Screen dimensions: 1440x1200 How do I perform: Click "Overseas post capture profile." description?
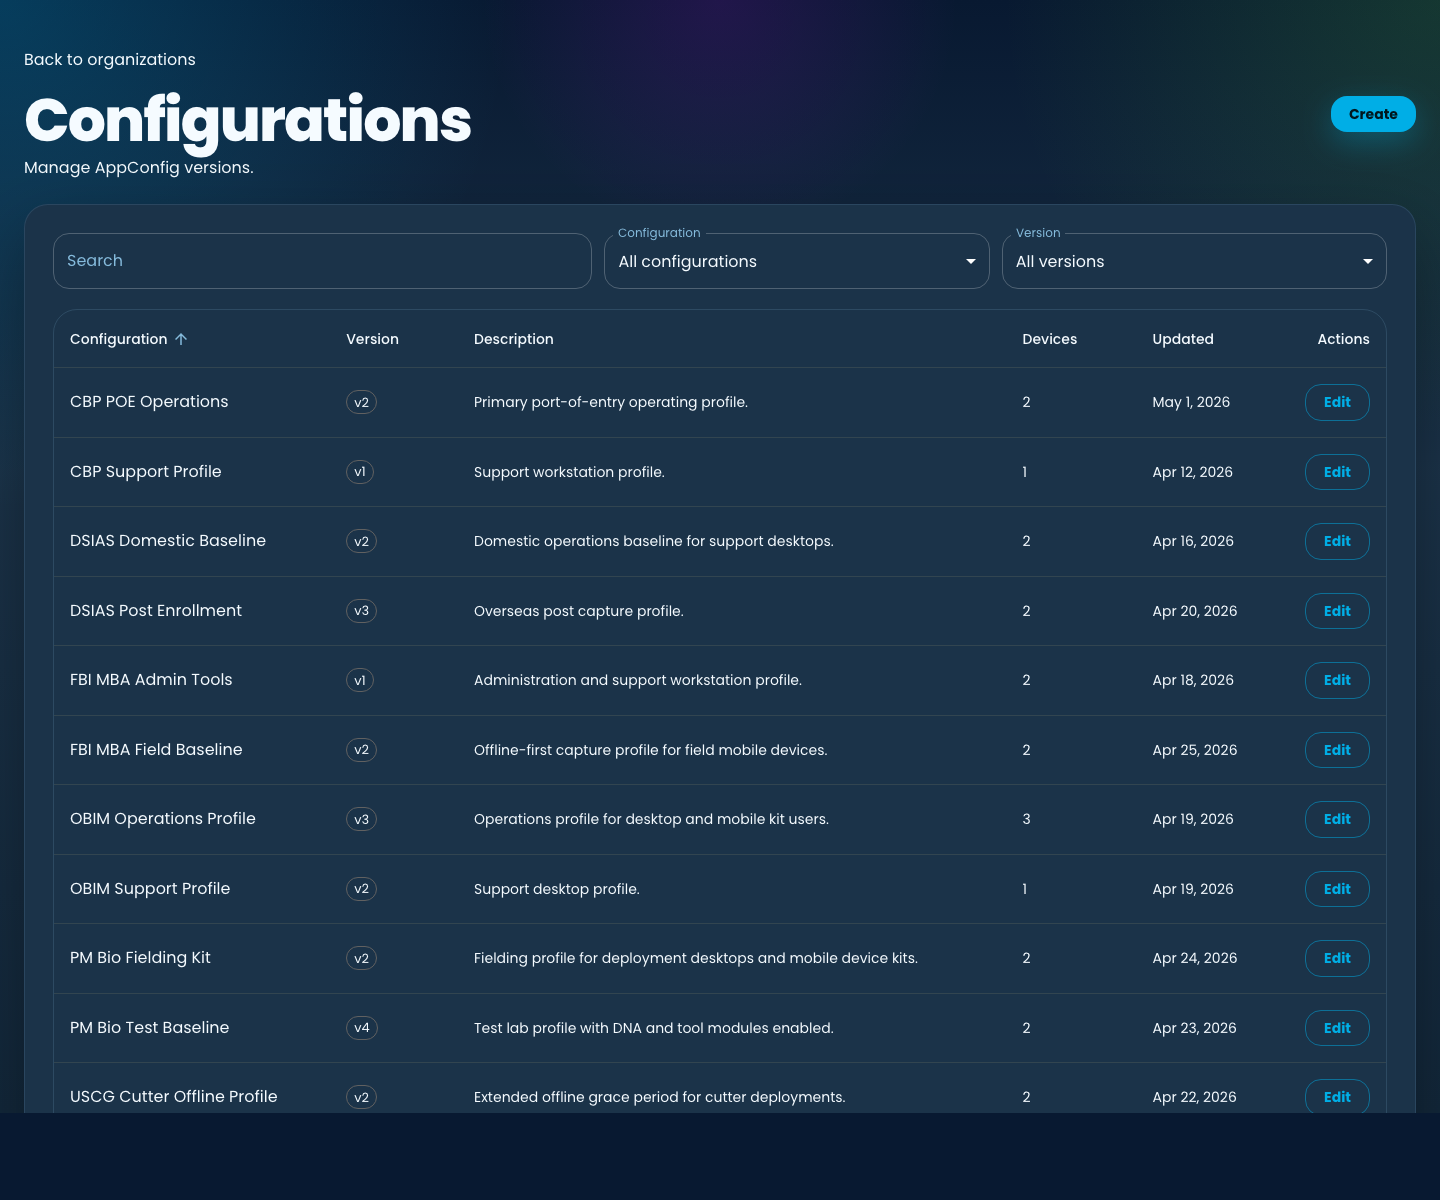(x=579, y=611)
